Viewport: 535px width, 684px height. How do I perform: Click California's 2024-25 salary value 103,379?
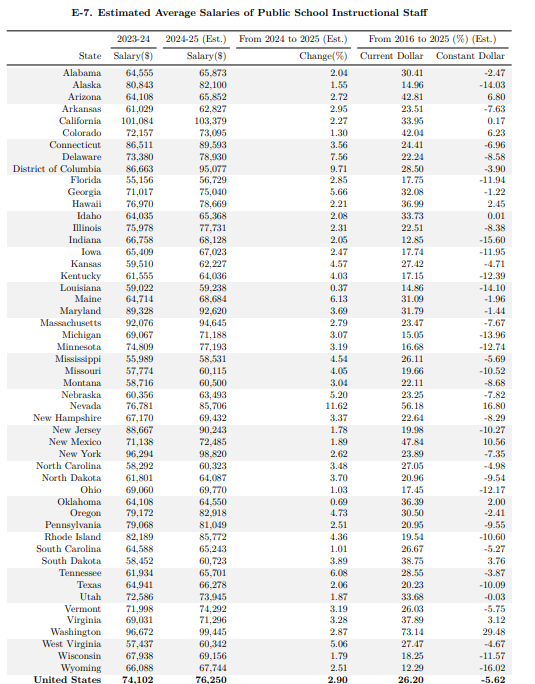pyautogui.click(x=210, y=121)
